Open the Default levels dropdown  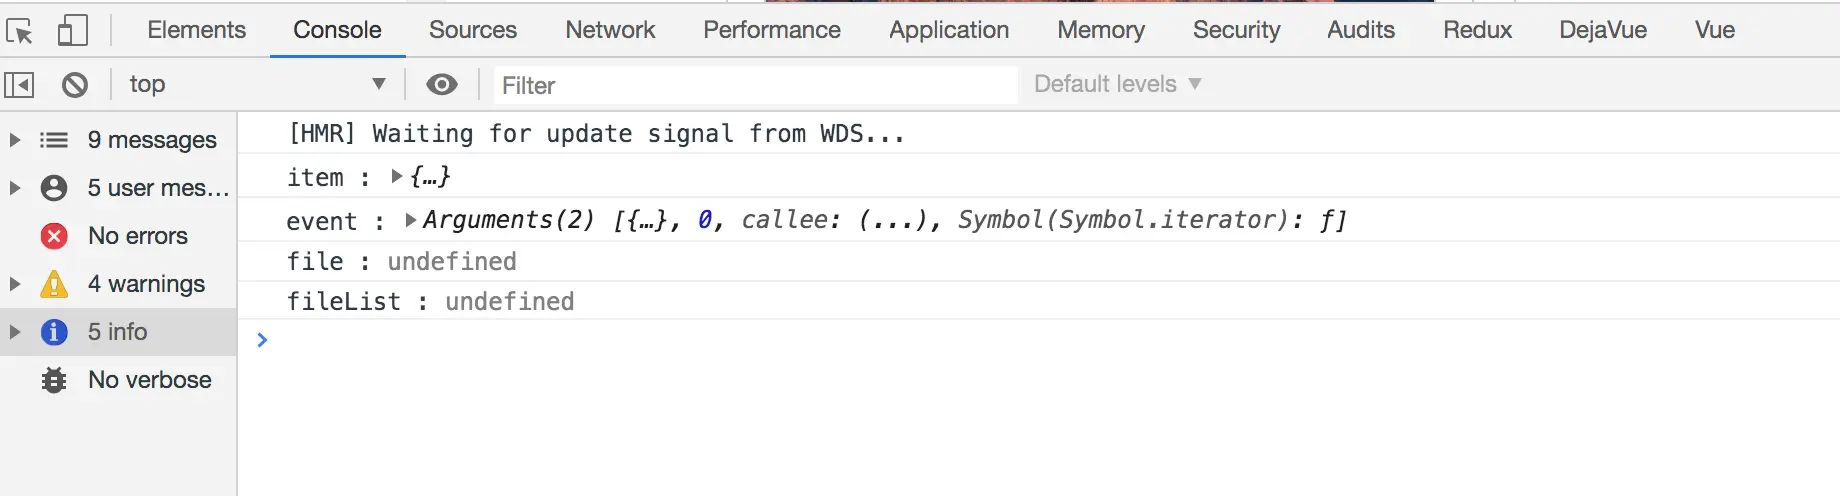coord(1117,85)
